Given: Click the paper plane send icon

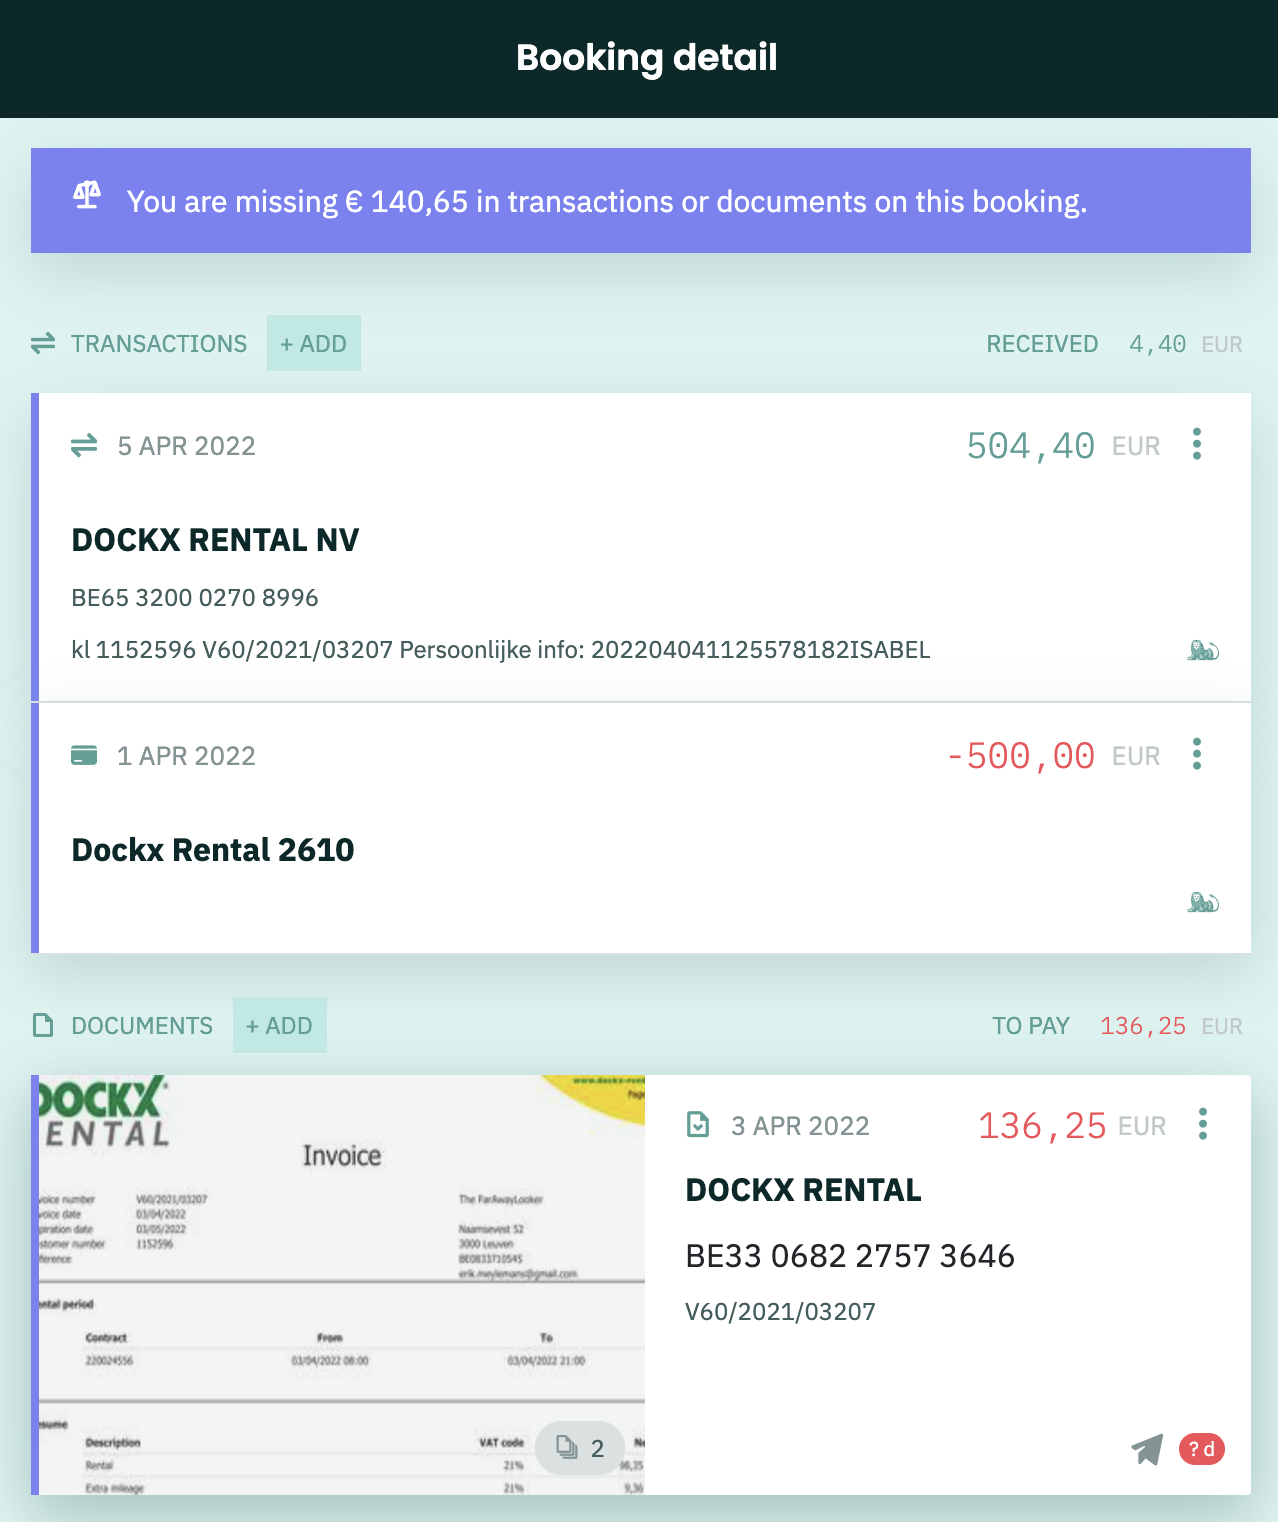Looking at the screenshot, I should tap(1147, 1449).
